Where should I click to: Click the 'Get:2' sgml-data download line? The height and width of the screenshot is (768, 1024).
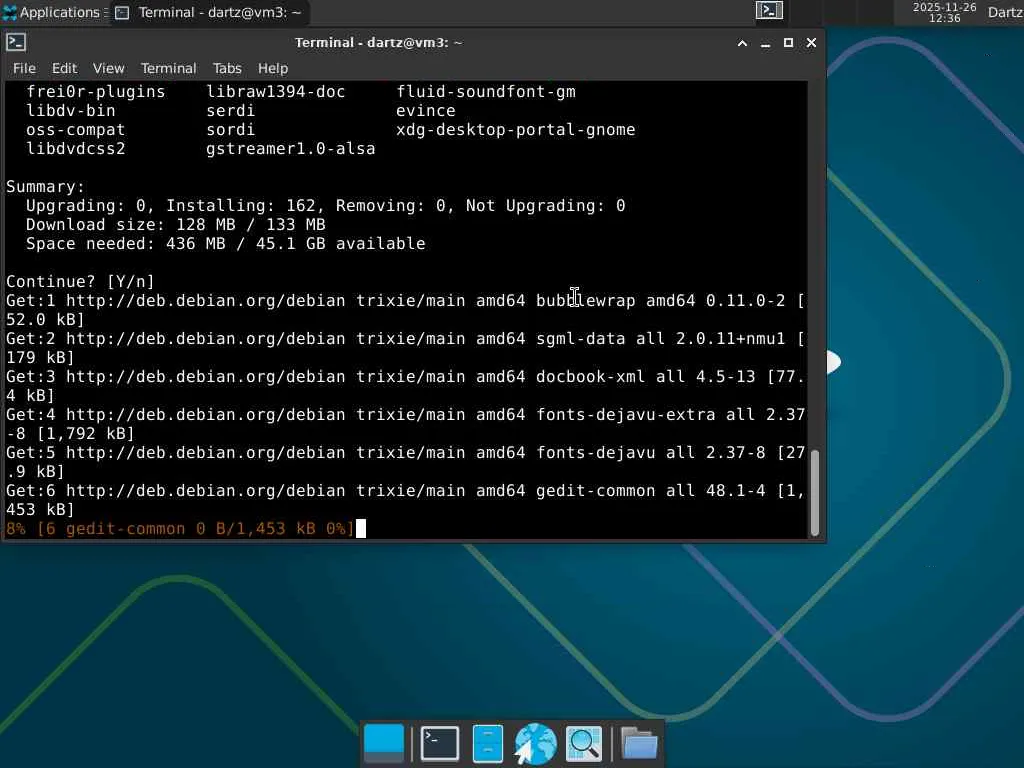pyautogui.click(x=405, y=347)
